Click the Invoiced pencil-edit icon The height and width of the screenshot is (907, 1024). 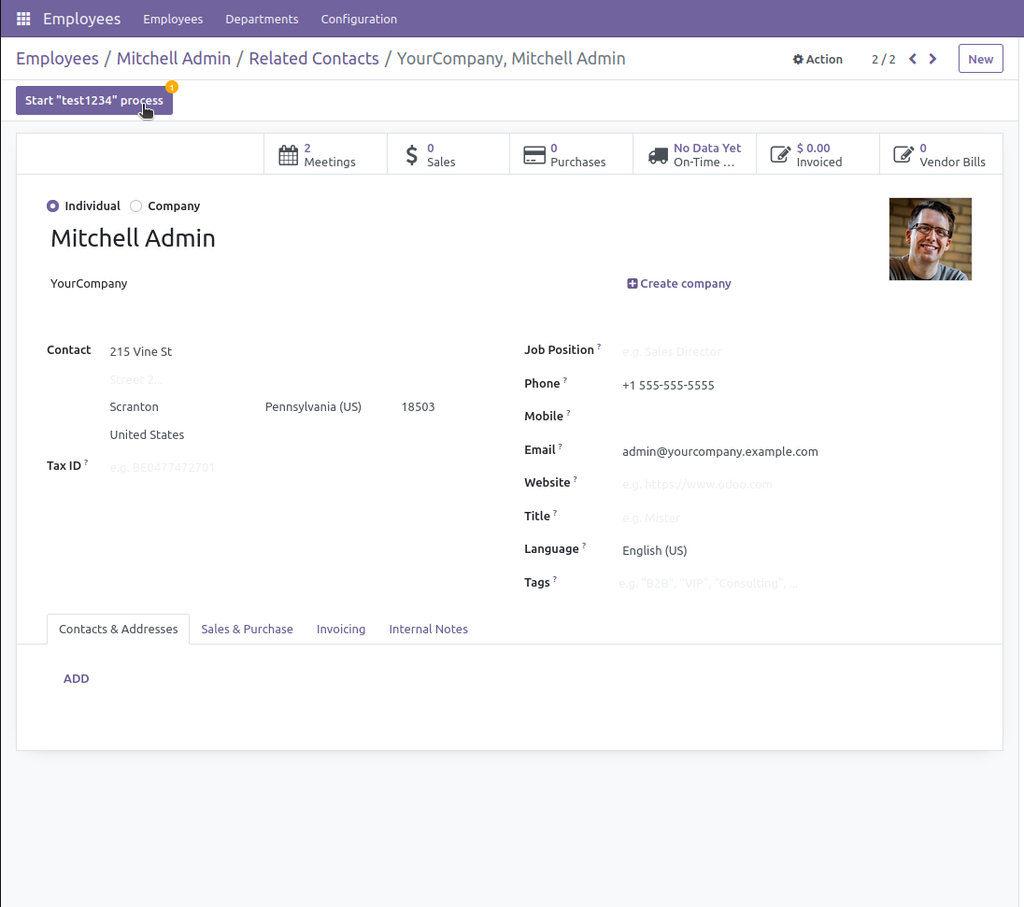[x=780, y=155]
